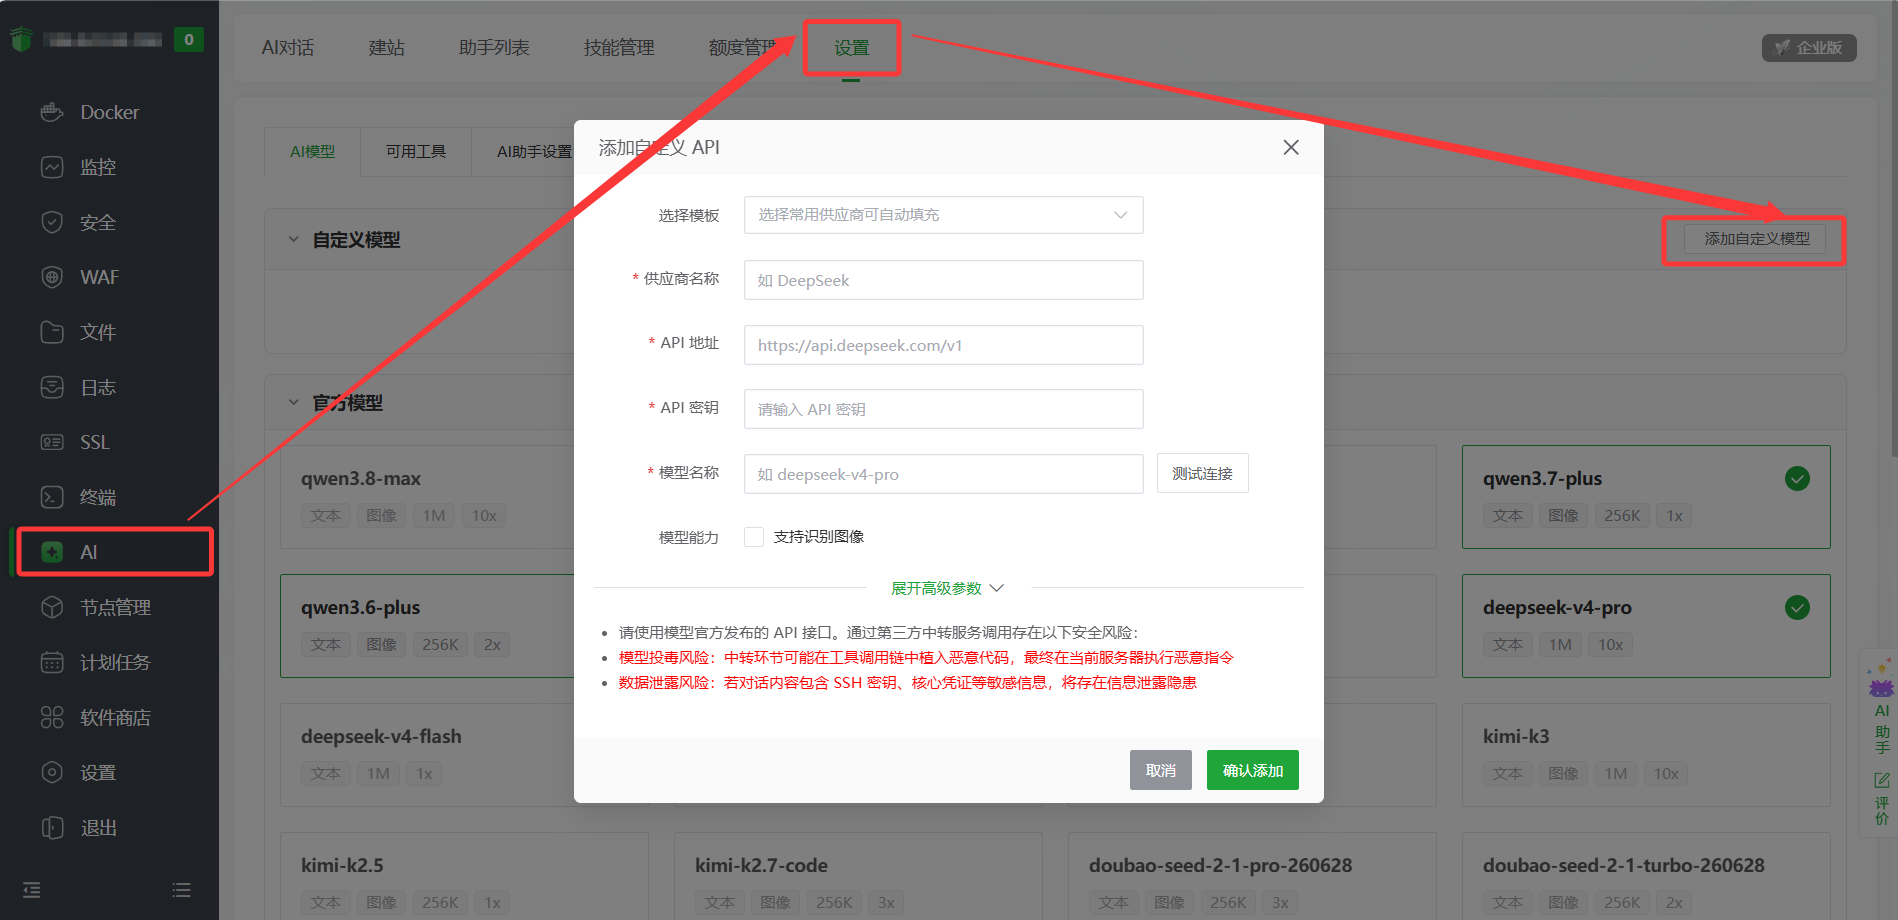Open Docker in the sidebar
The width and height of the screenshot is (1898, 920).
(109, 112)
